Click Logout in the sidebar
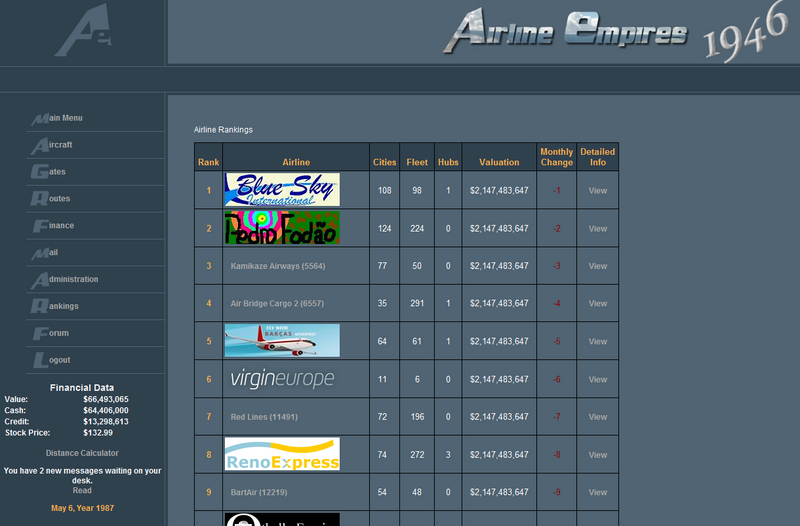Screen dimensions: 800x526 tap(52, 360)
